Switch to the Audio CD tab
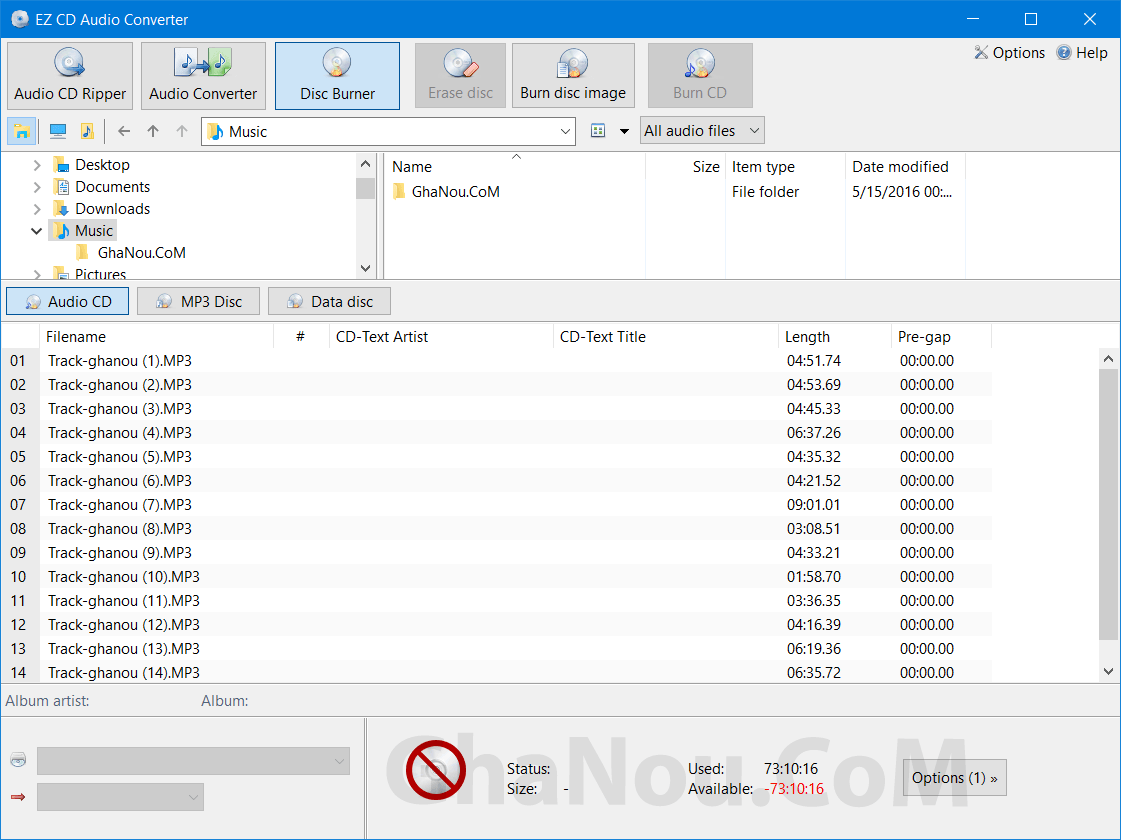The height and width of the screenshot is (840, 1121). pos(67,302)
